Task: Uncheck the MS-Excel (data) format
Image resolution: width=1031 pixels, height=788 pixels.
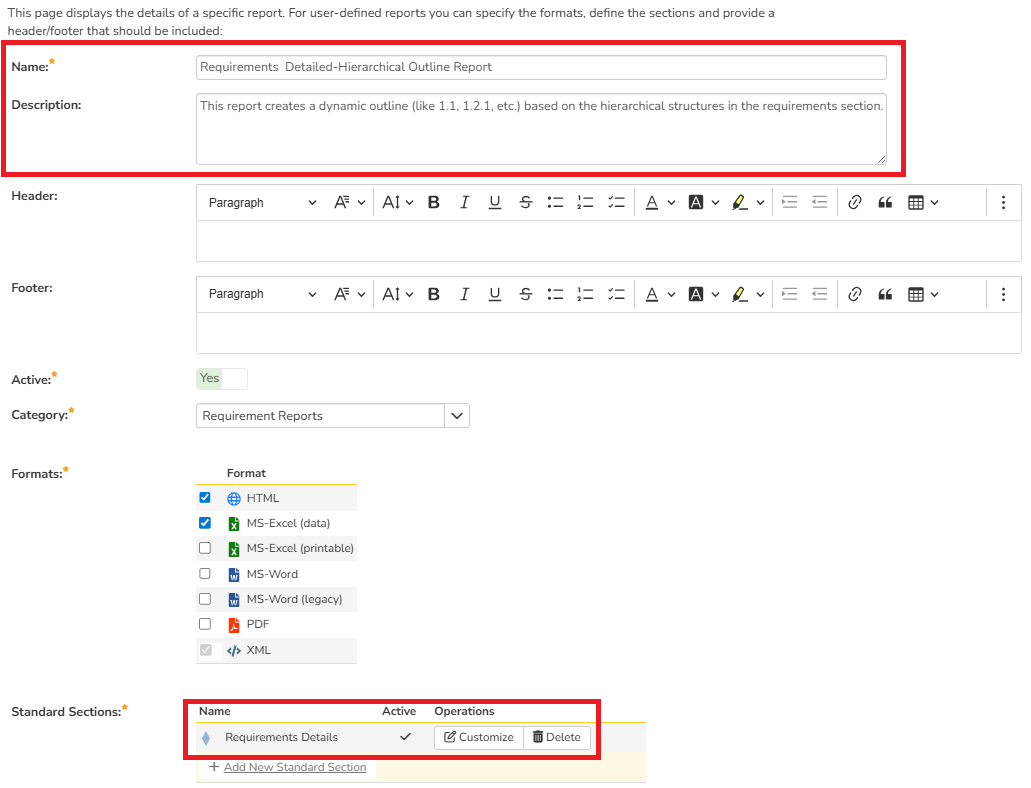Action: tap(205, 523)
